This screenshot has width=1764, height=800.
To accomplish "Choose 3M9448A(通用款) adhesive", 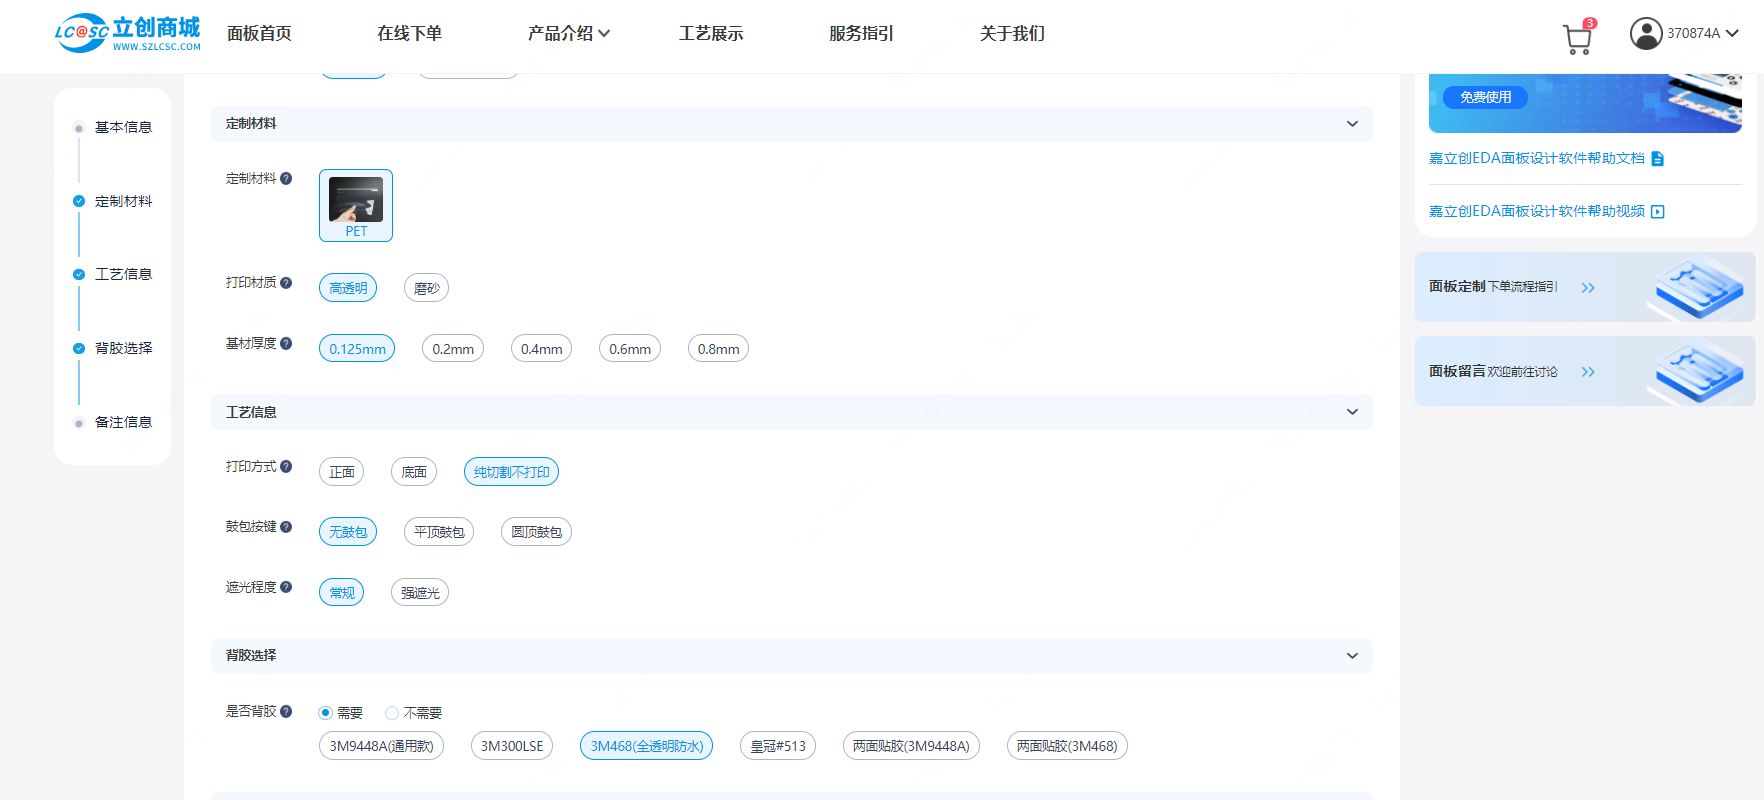I will point(381,746).
